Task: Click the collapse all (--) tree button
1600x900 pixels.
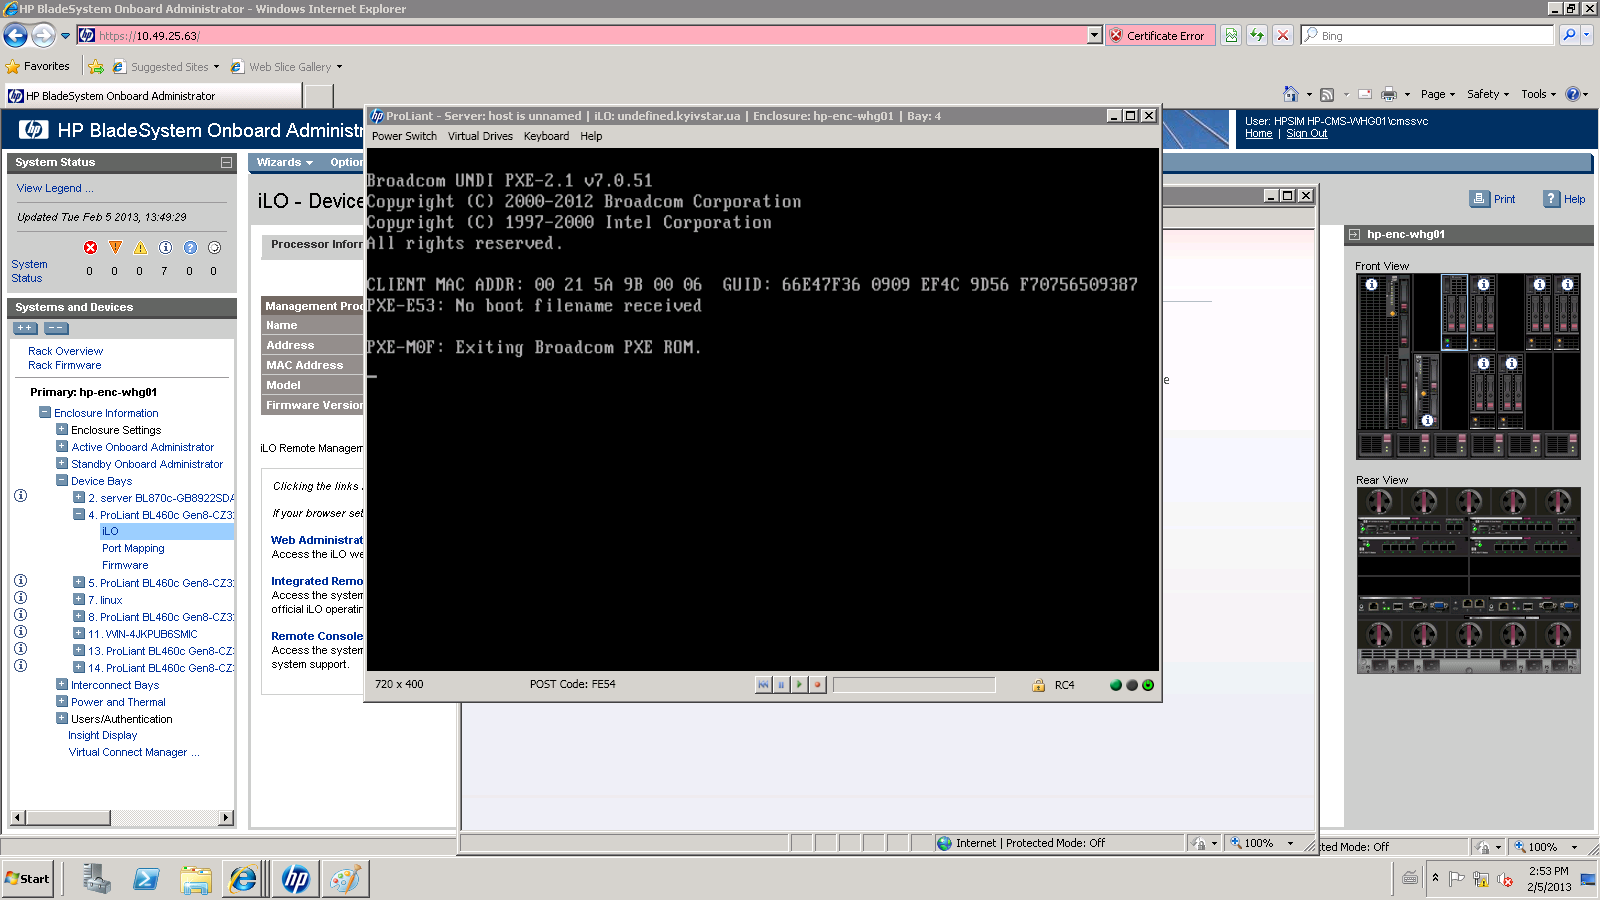Action: (56, 328)
